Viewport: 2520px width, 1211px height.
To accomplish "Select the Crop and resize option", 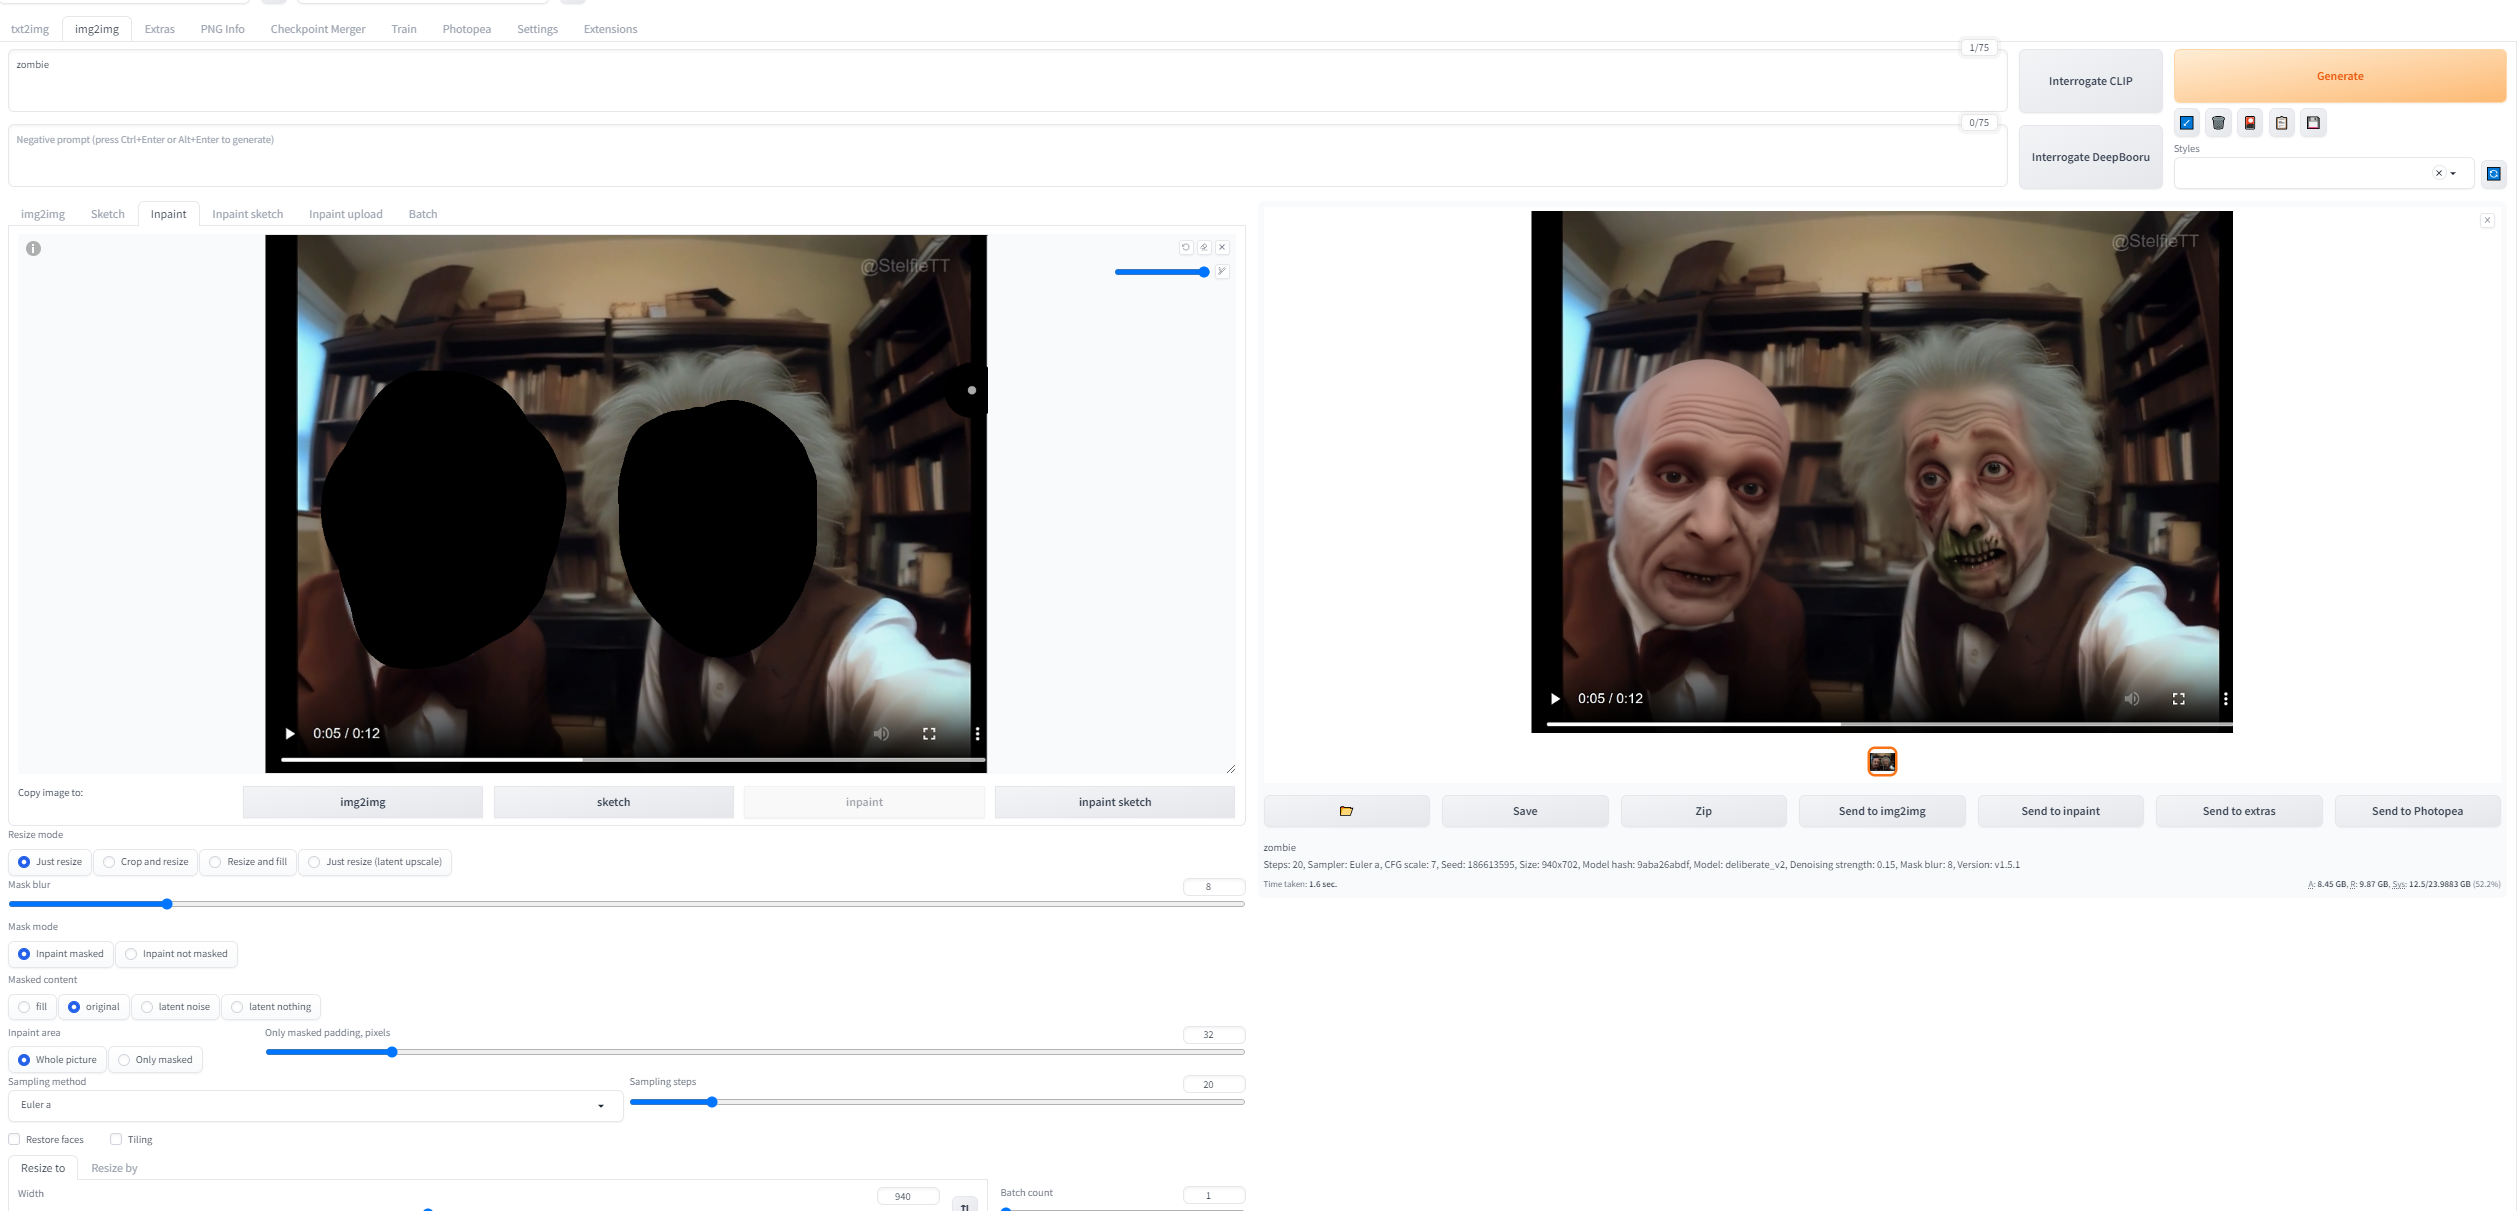I will tap(145, 862).
